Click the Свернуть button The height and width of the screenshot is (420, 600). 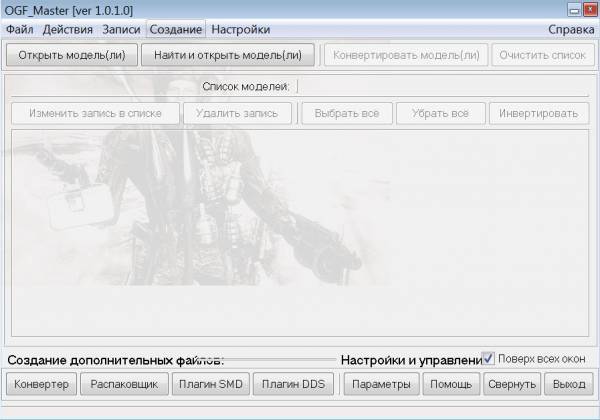pyautogui.click(x=512, y=384)
